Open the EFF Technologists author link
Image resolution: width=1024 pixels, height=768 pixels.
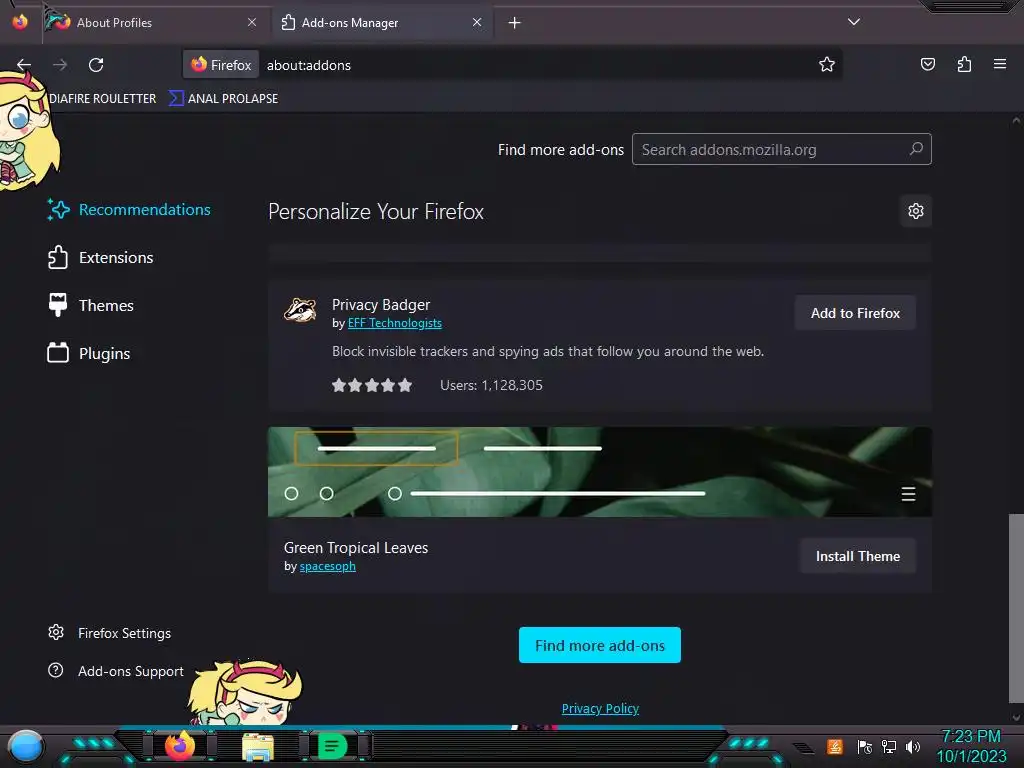(x=394, y=323)
